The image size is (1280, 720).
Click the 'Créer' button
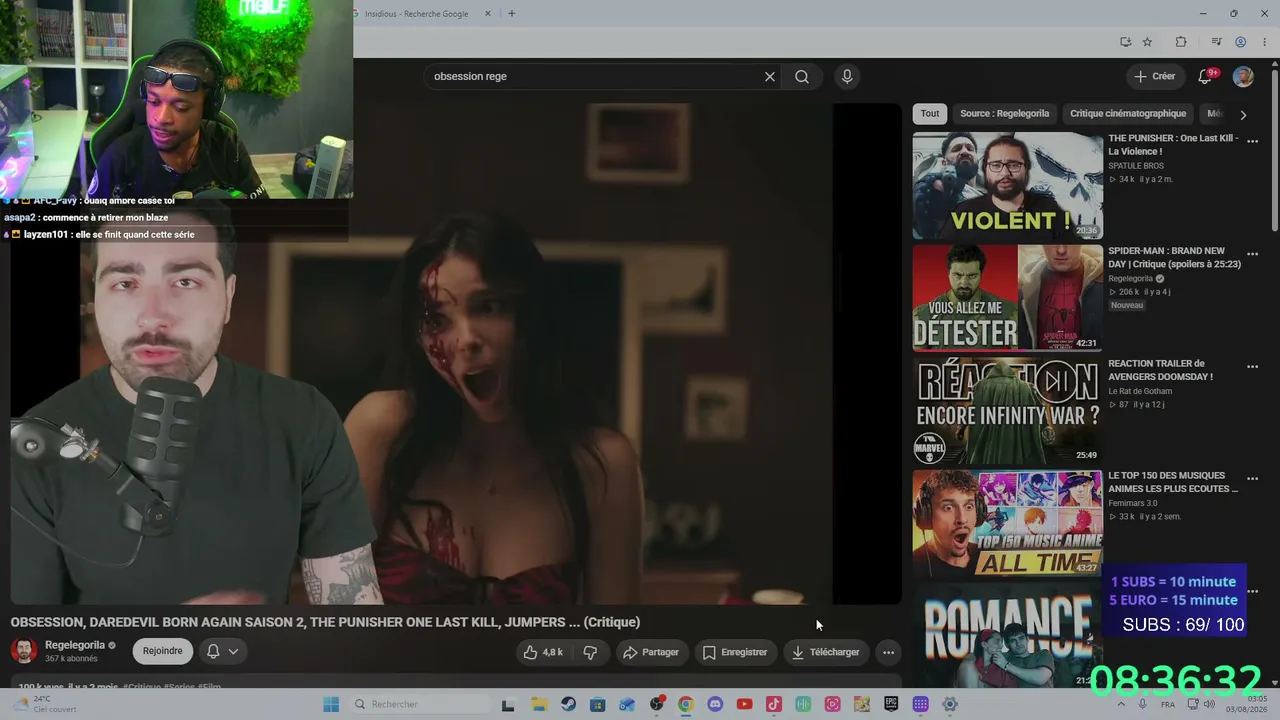[1155, 76]
